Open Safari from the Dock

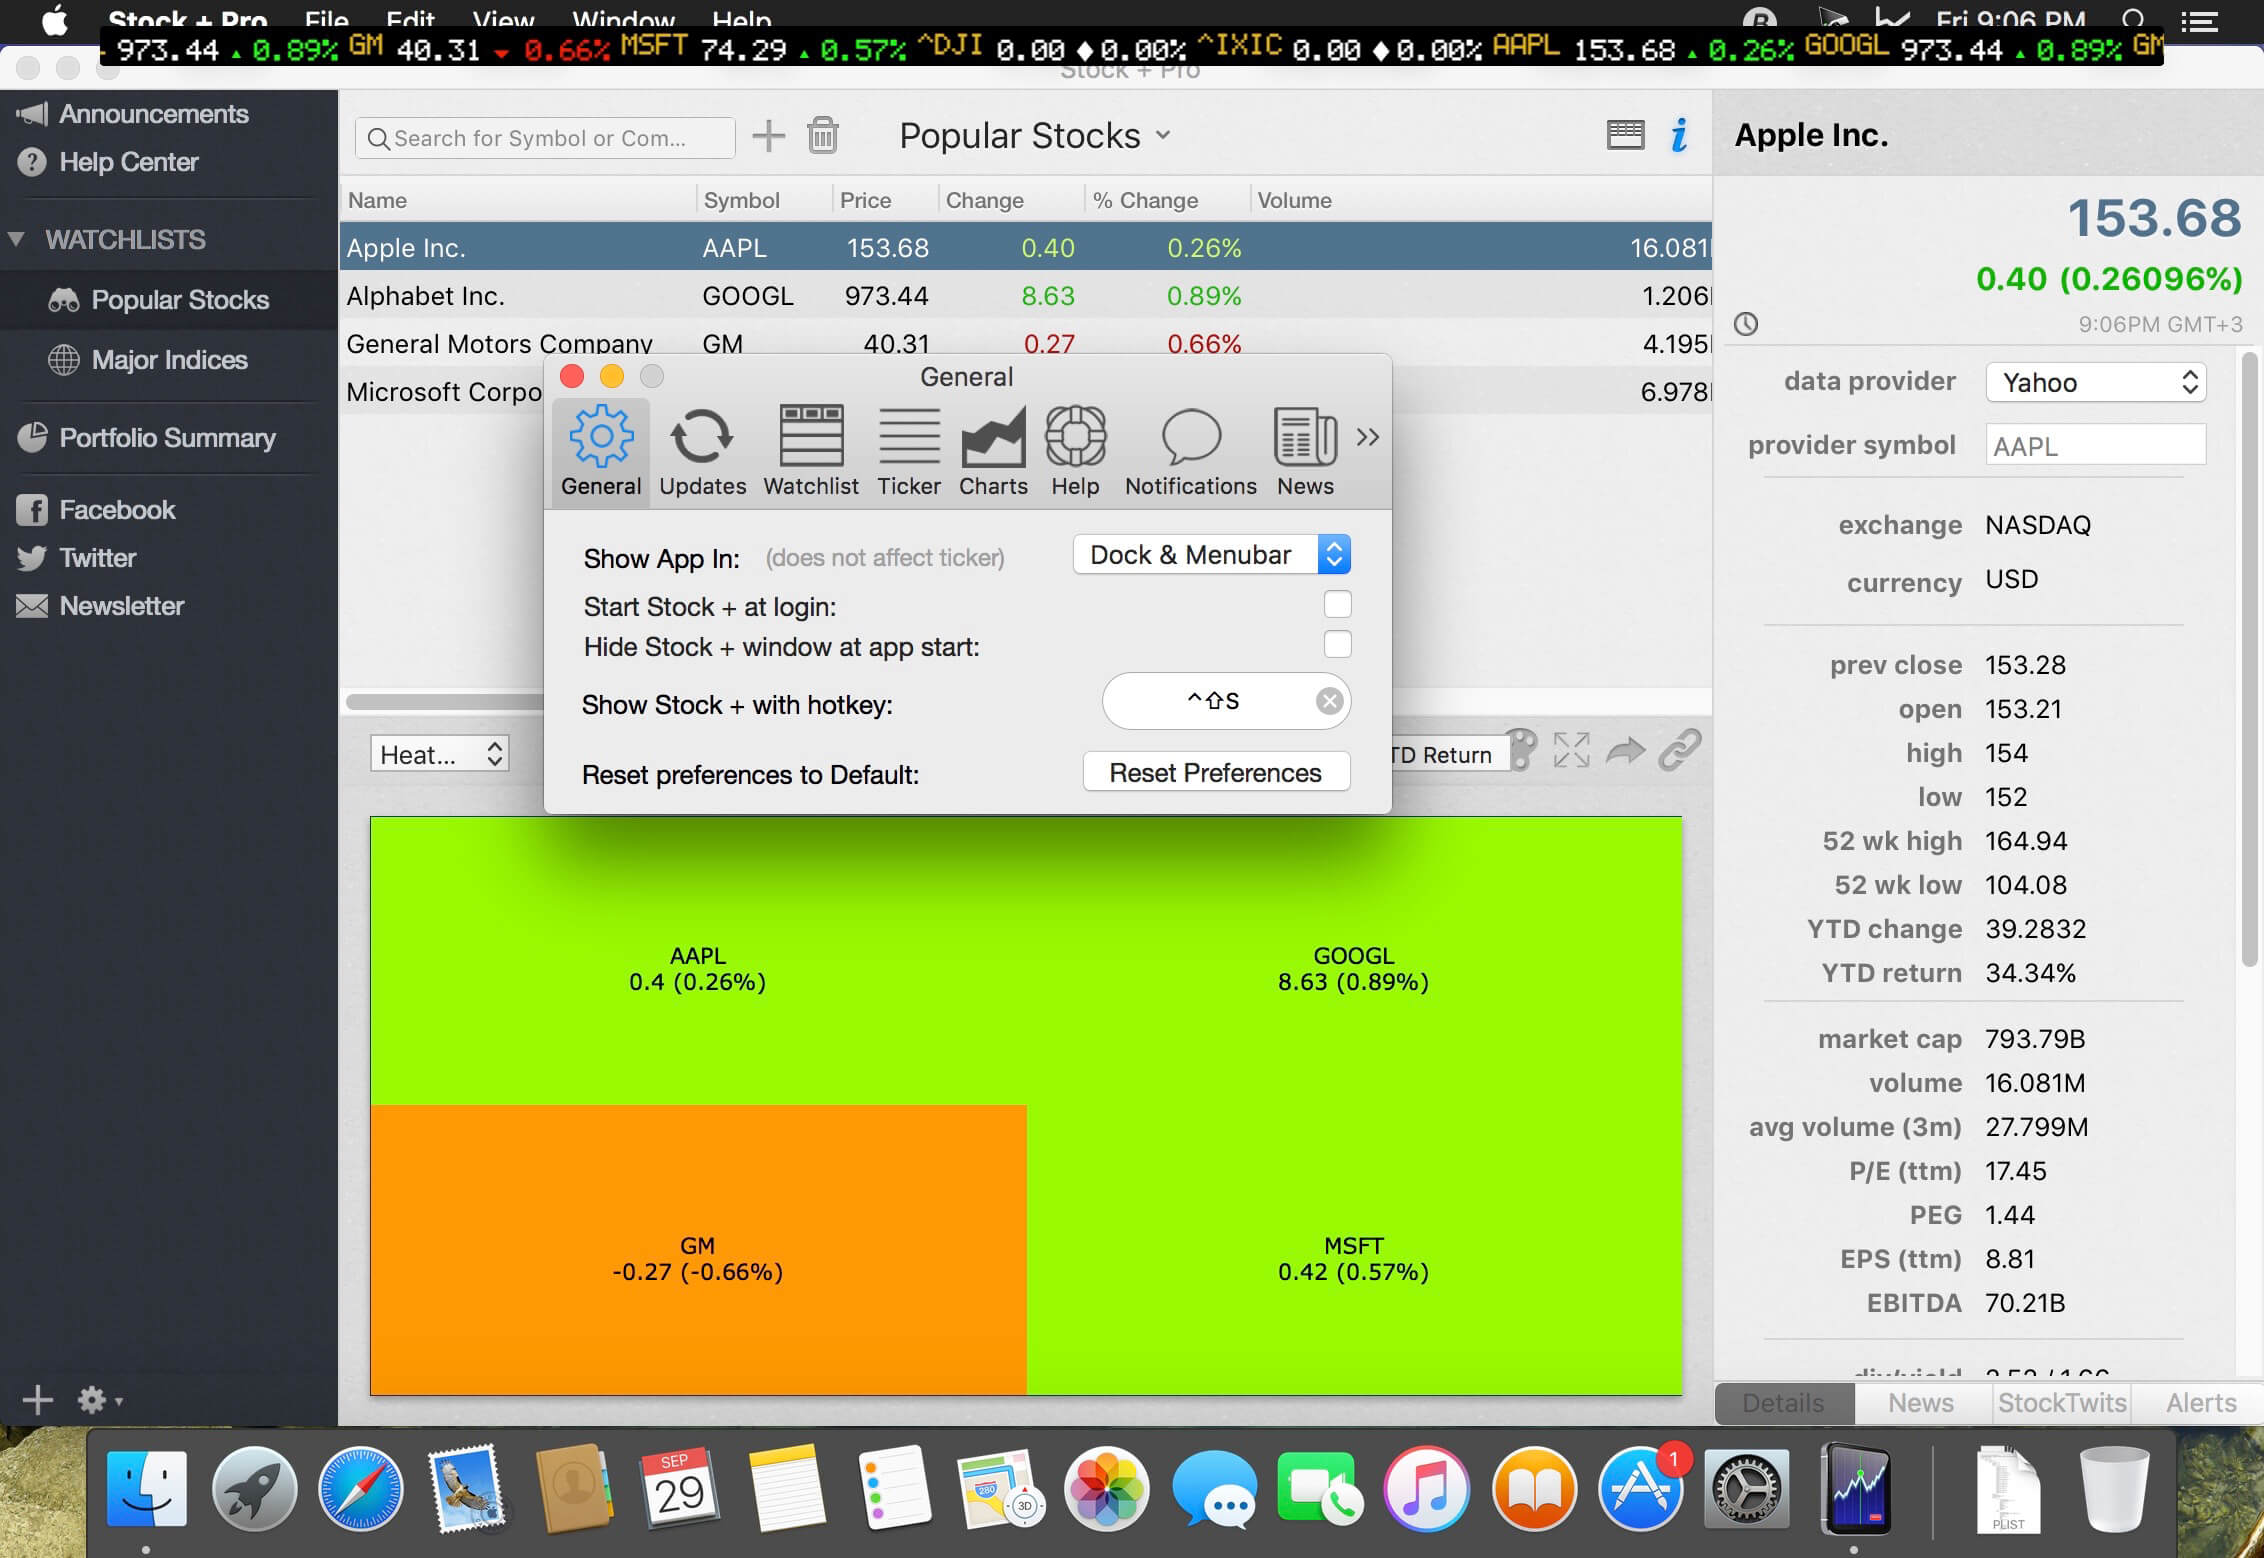360,1490
